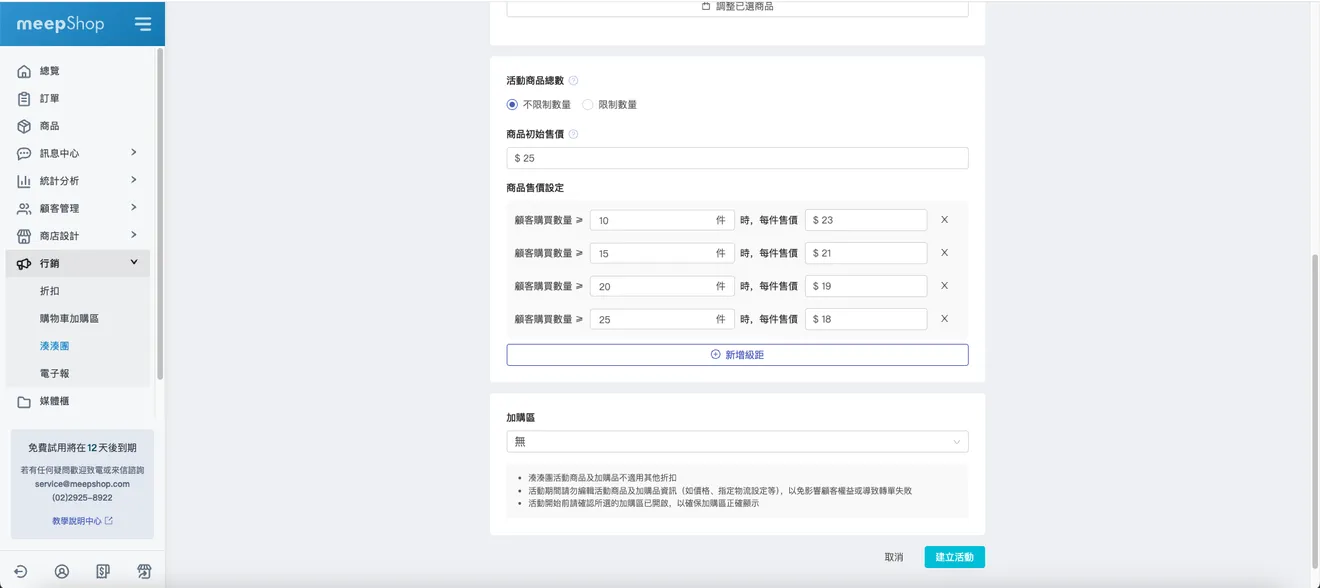
Task: Click quantity field showing 15
Action: click(662, 253)
